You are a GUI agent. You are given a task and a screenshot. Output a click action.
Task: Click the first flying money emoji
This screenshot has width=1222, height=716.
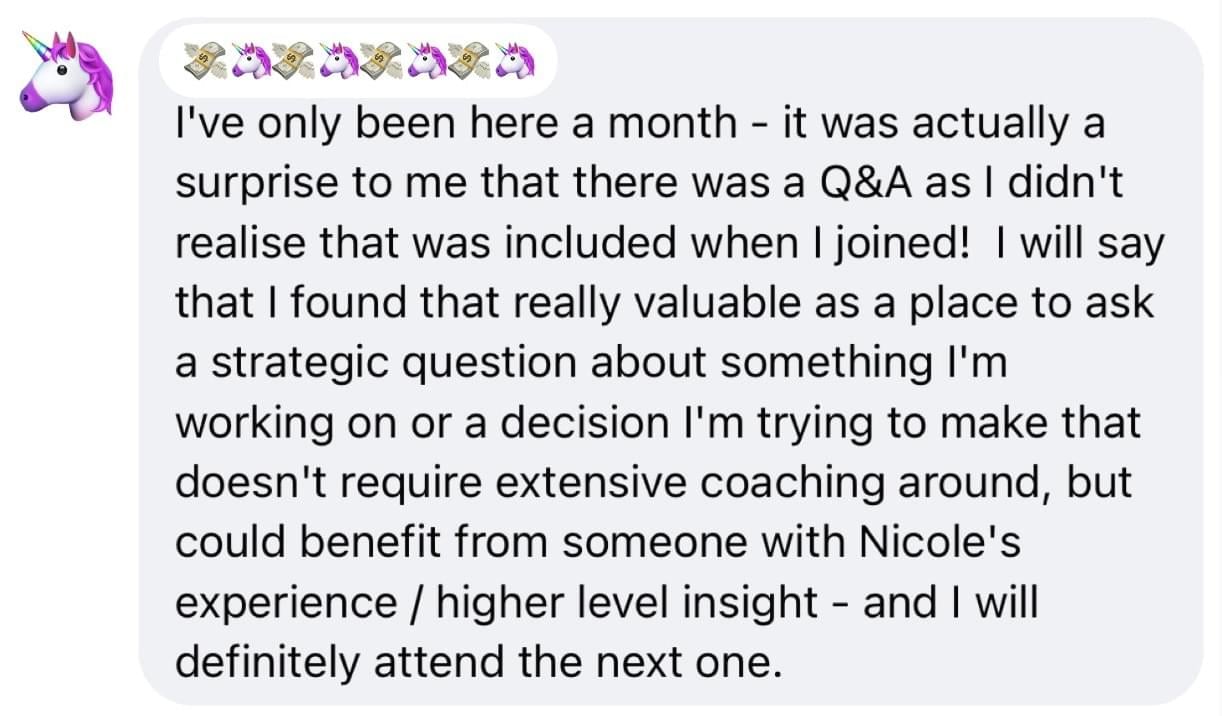(206, 62)
